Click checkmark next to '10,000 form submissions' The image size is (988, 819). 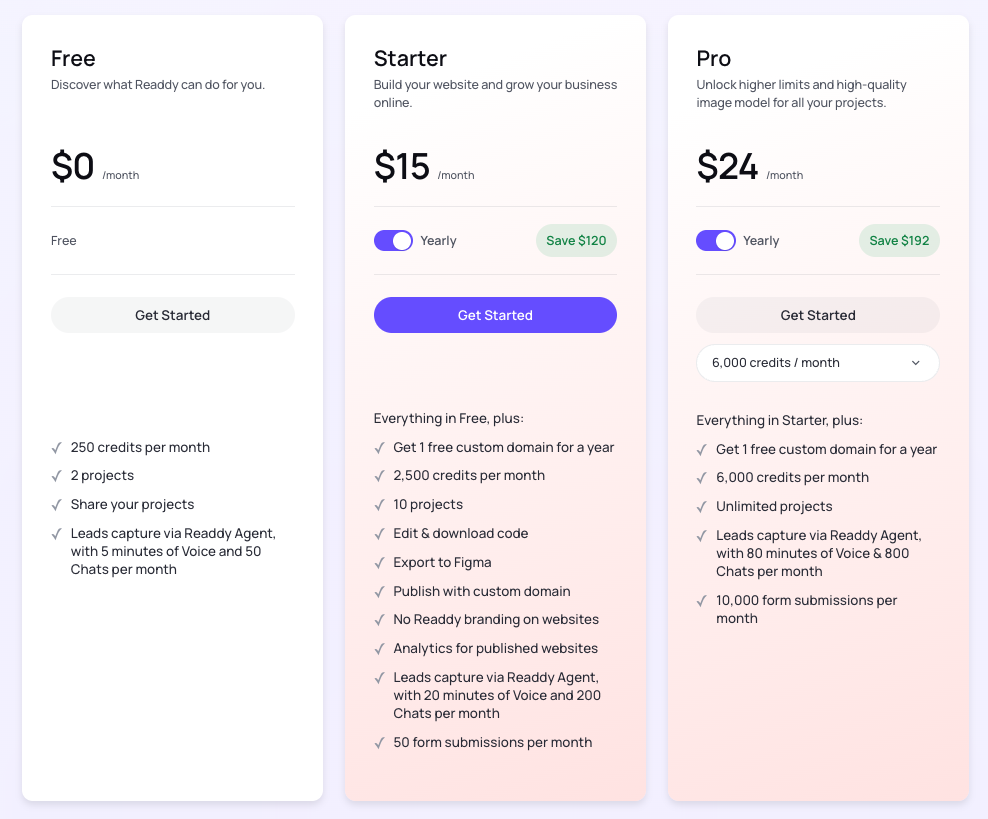[702, 601]
